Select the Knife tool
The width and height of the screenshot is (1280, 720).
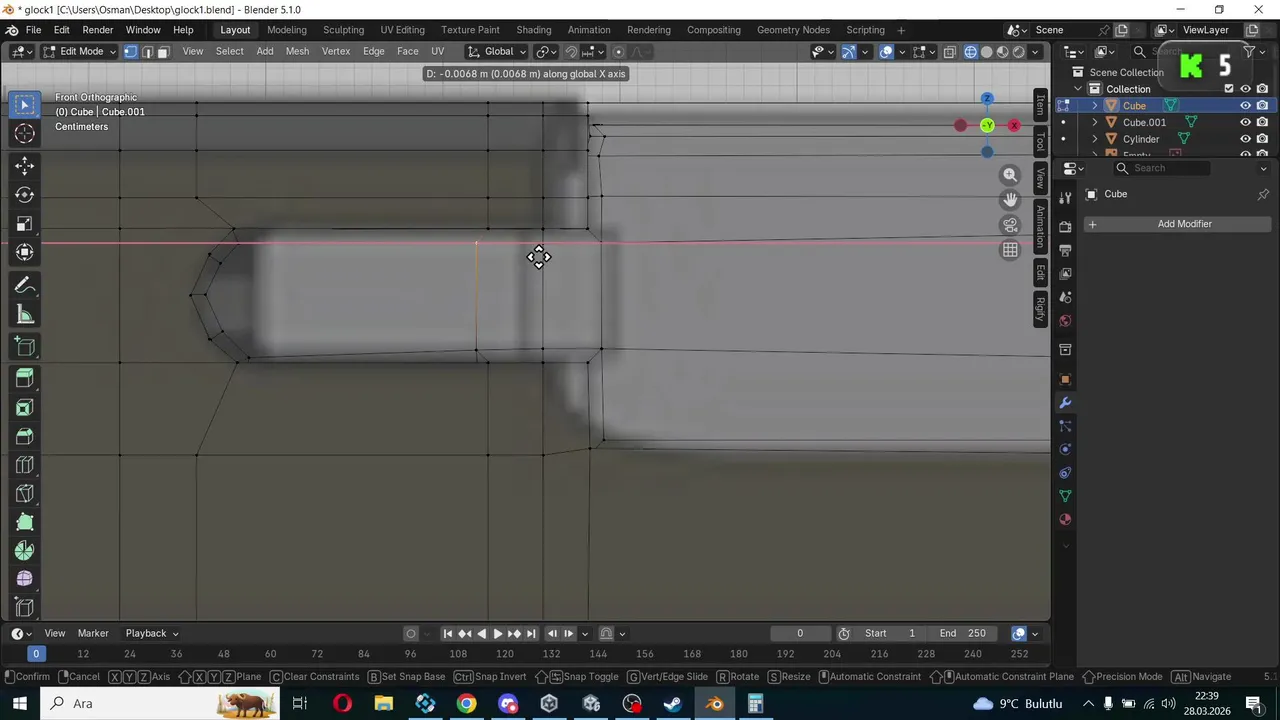point(25,494)
